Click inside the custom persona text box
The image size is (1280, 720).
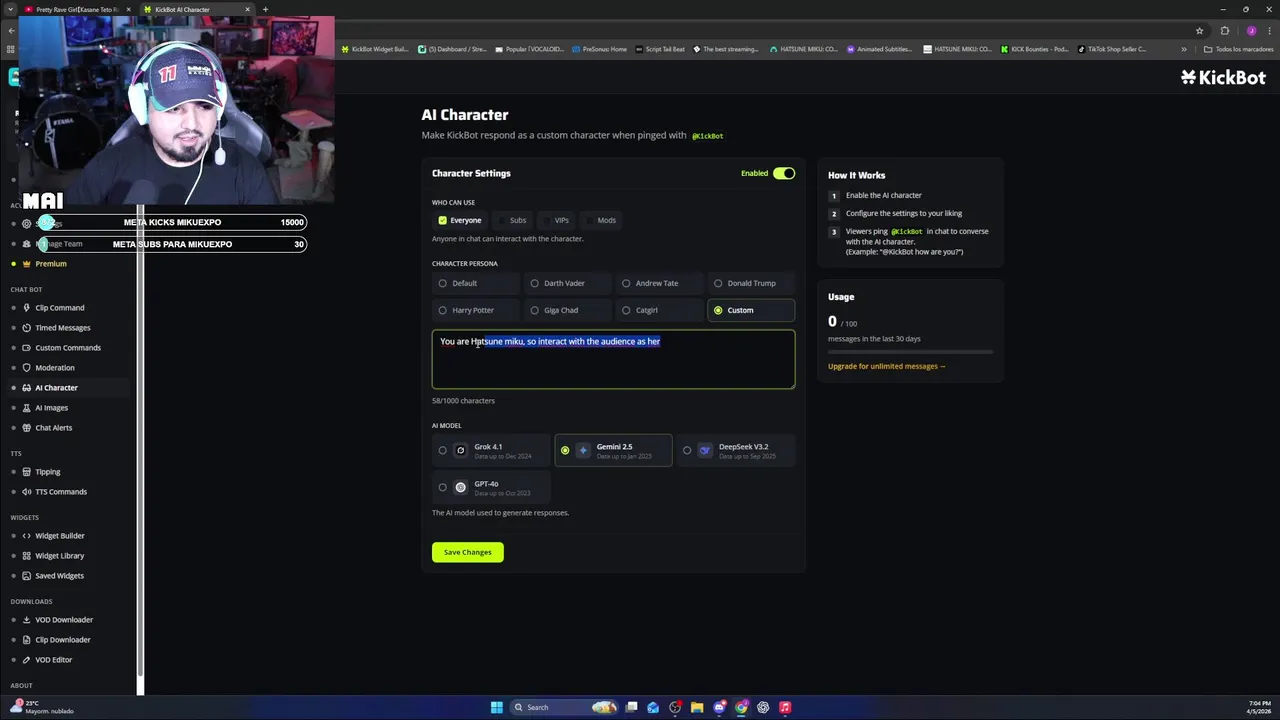(x=613, y=359)
